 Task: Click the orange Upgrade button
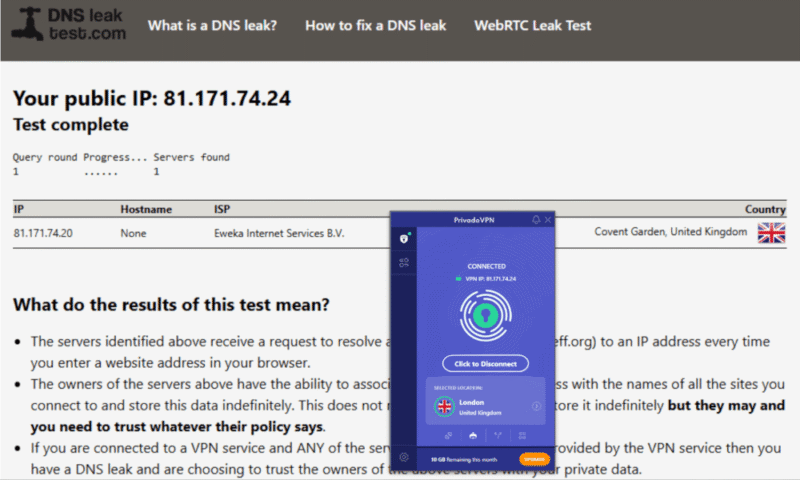(534, 460)
